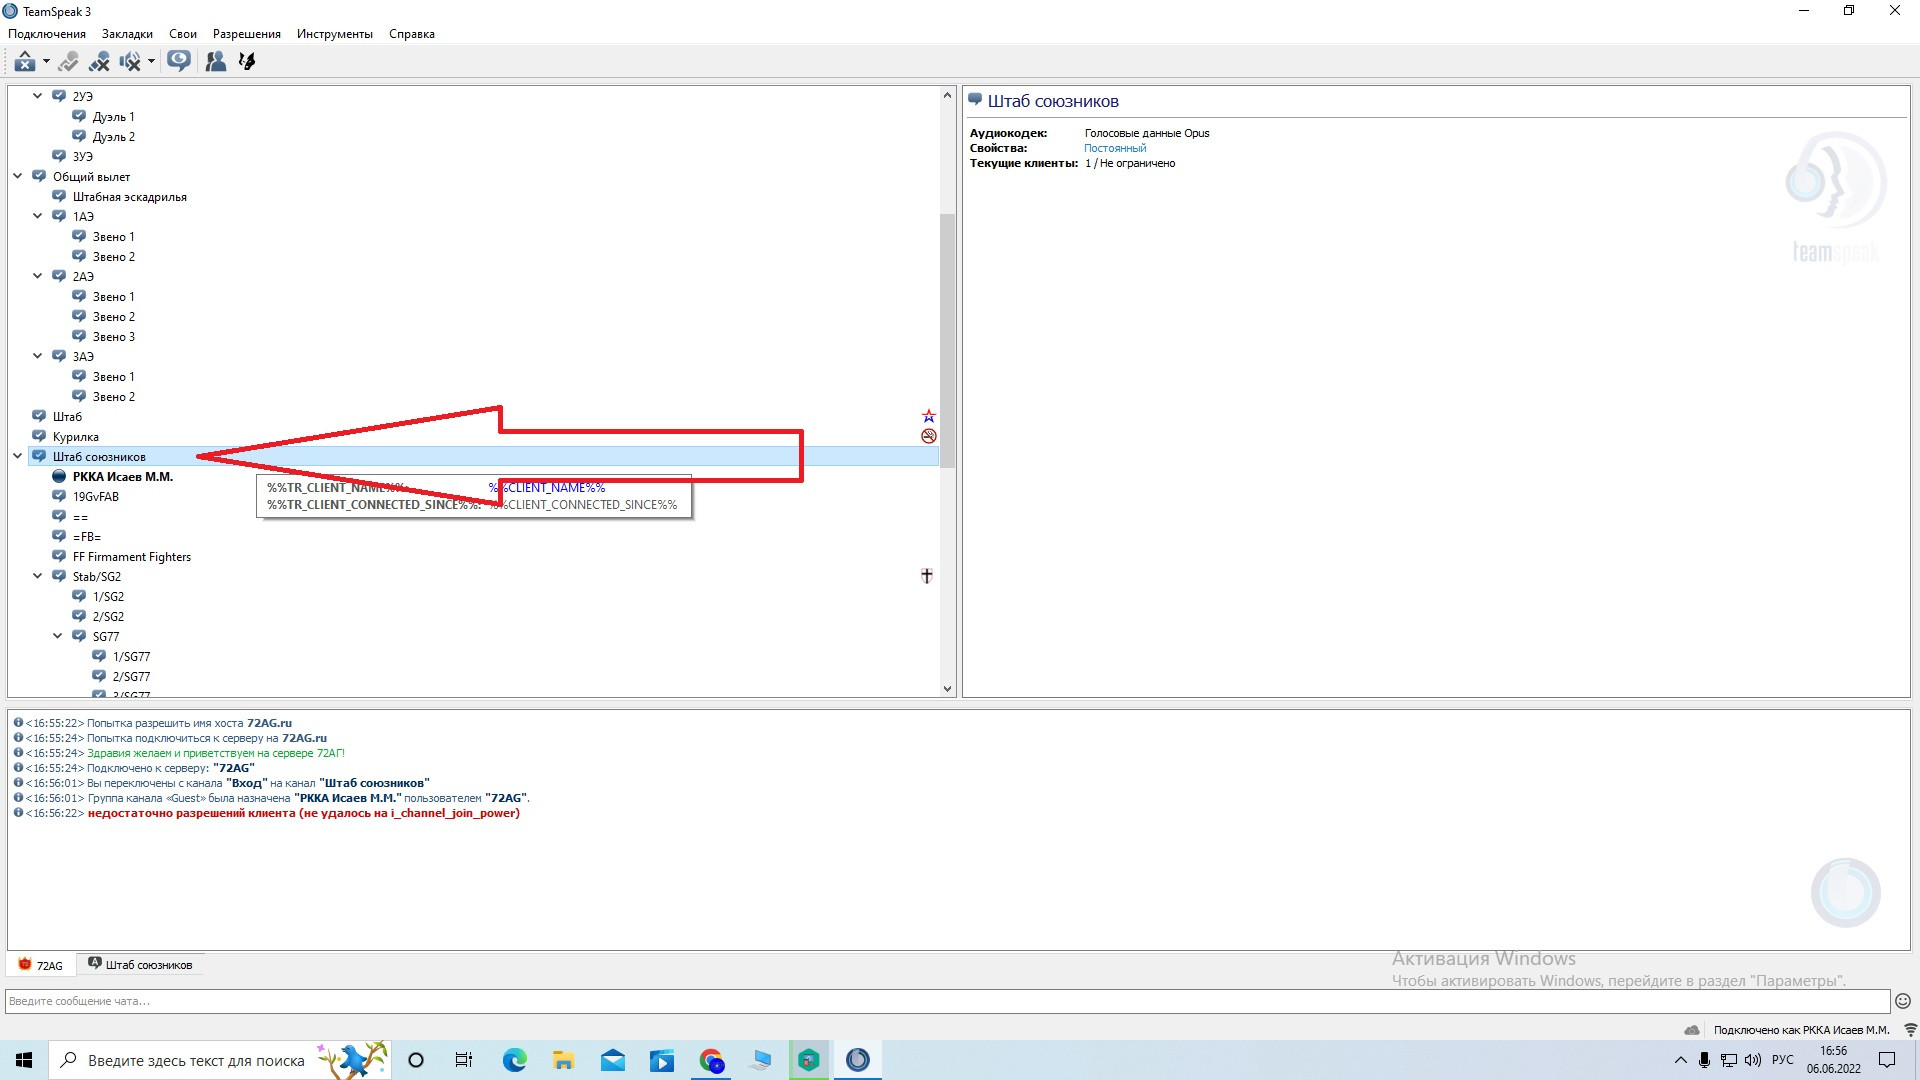Toggle the Away status toolbar button

(25, 62)
